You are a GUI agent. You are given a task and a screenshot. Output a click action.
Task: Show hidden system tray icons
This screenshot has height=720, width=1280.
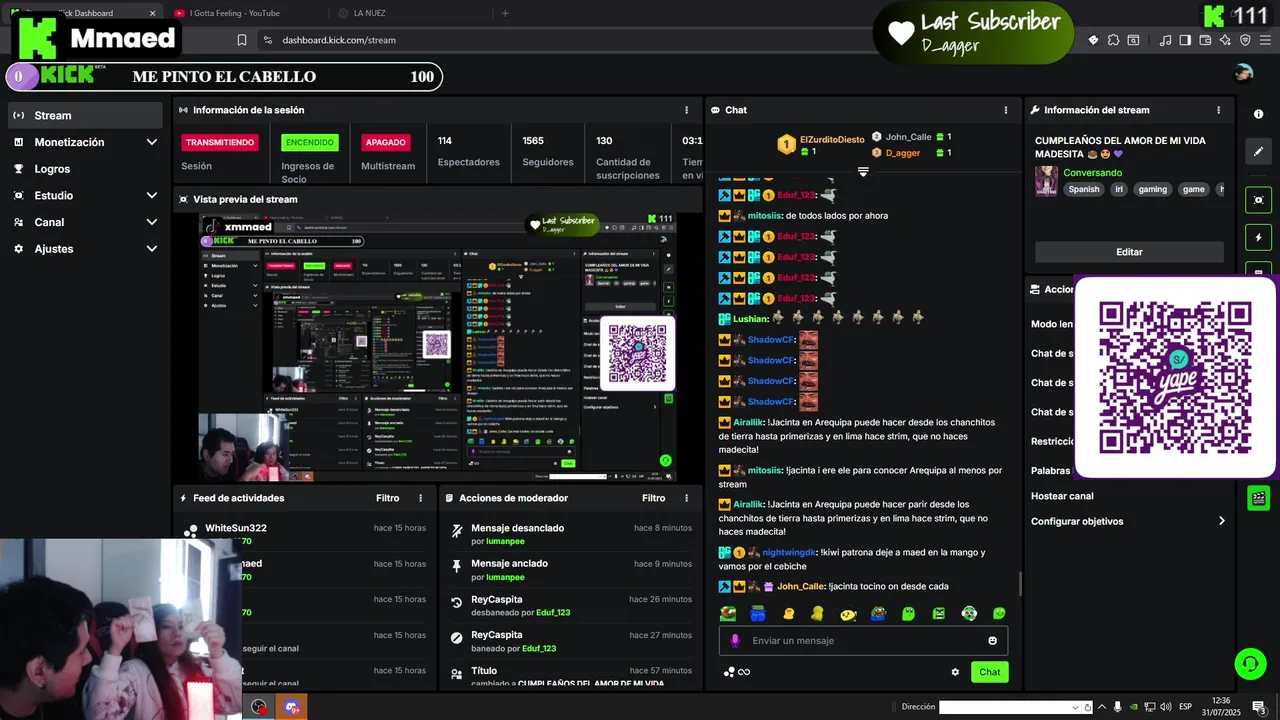point(1103,707)
